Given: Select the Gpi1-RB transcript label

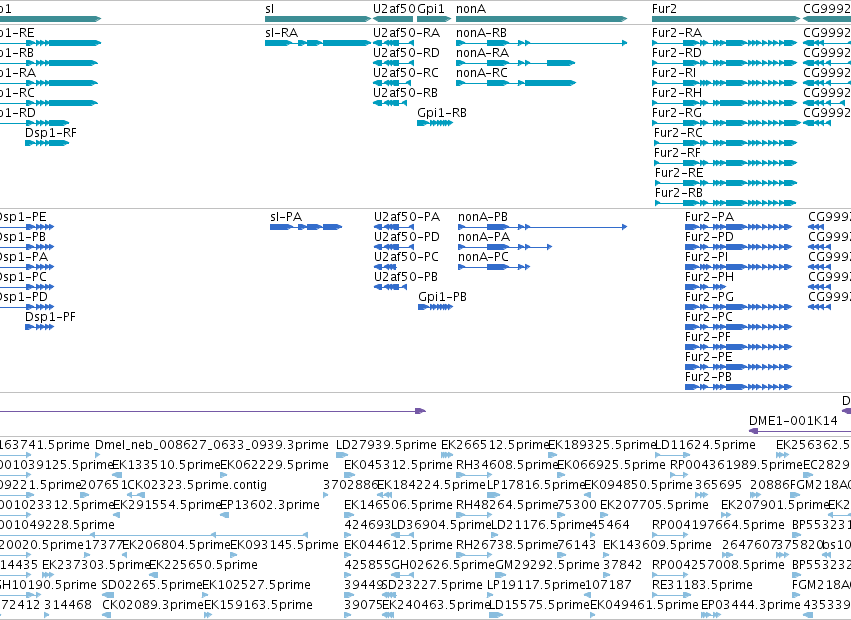Looking at the screenshot, I should (x=442, y=113).
